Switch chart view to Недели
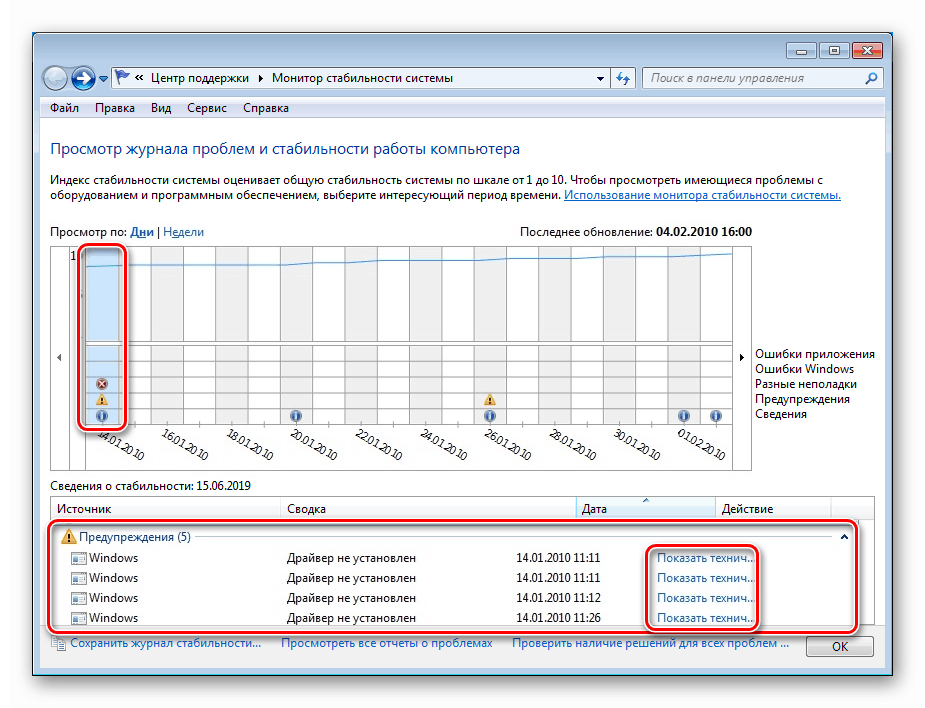 point(183,232)
